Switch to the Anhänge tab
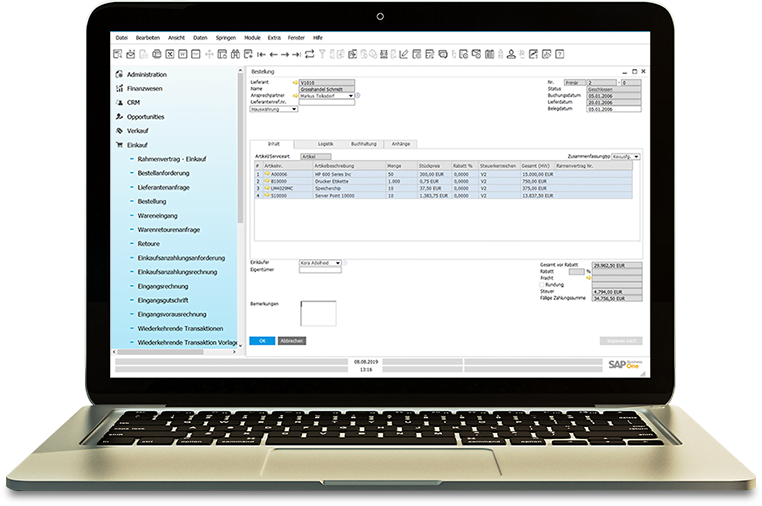762x506 pixels. pos(401,144)
